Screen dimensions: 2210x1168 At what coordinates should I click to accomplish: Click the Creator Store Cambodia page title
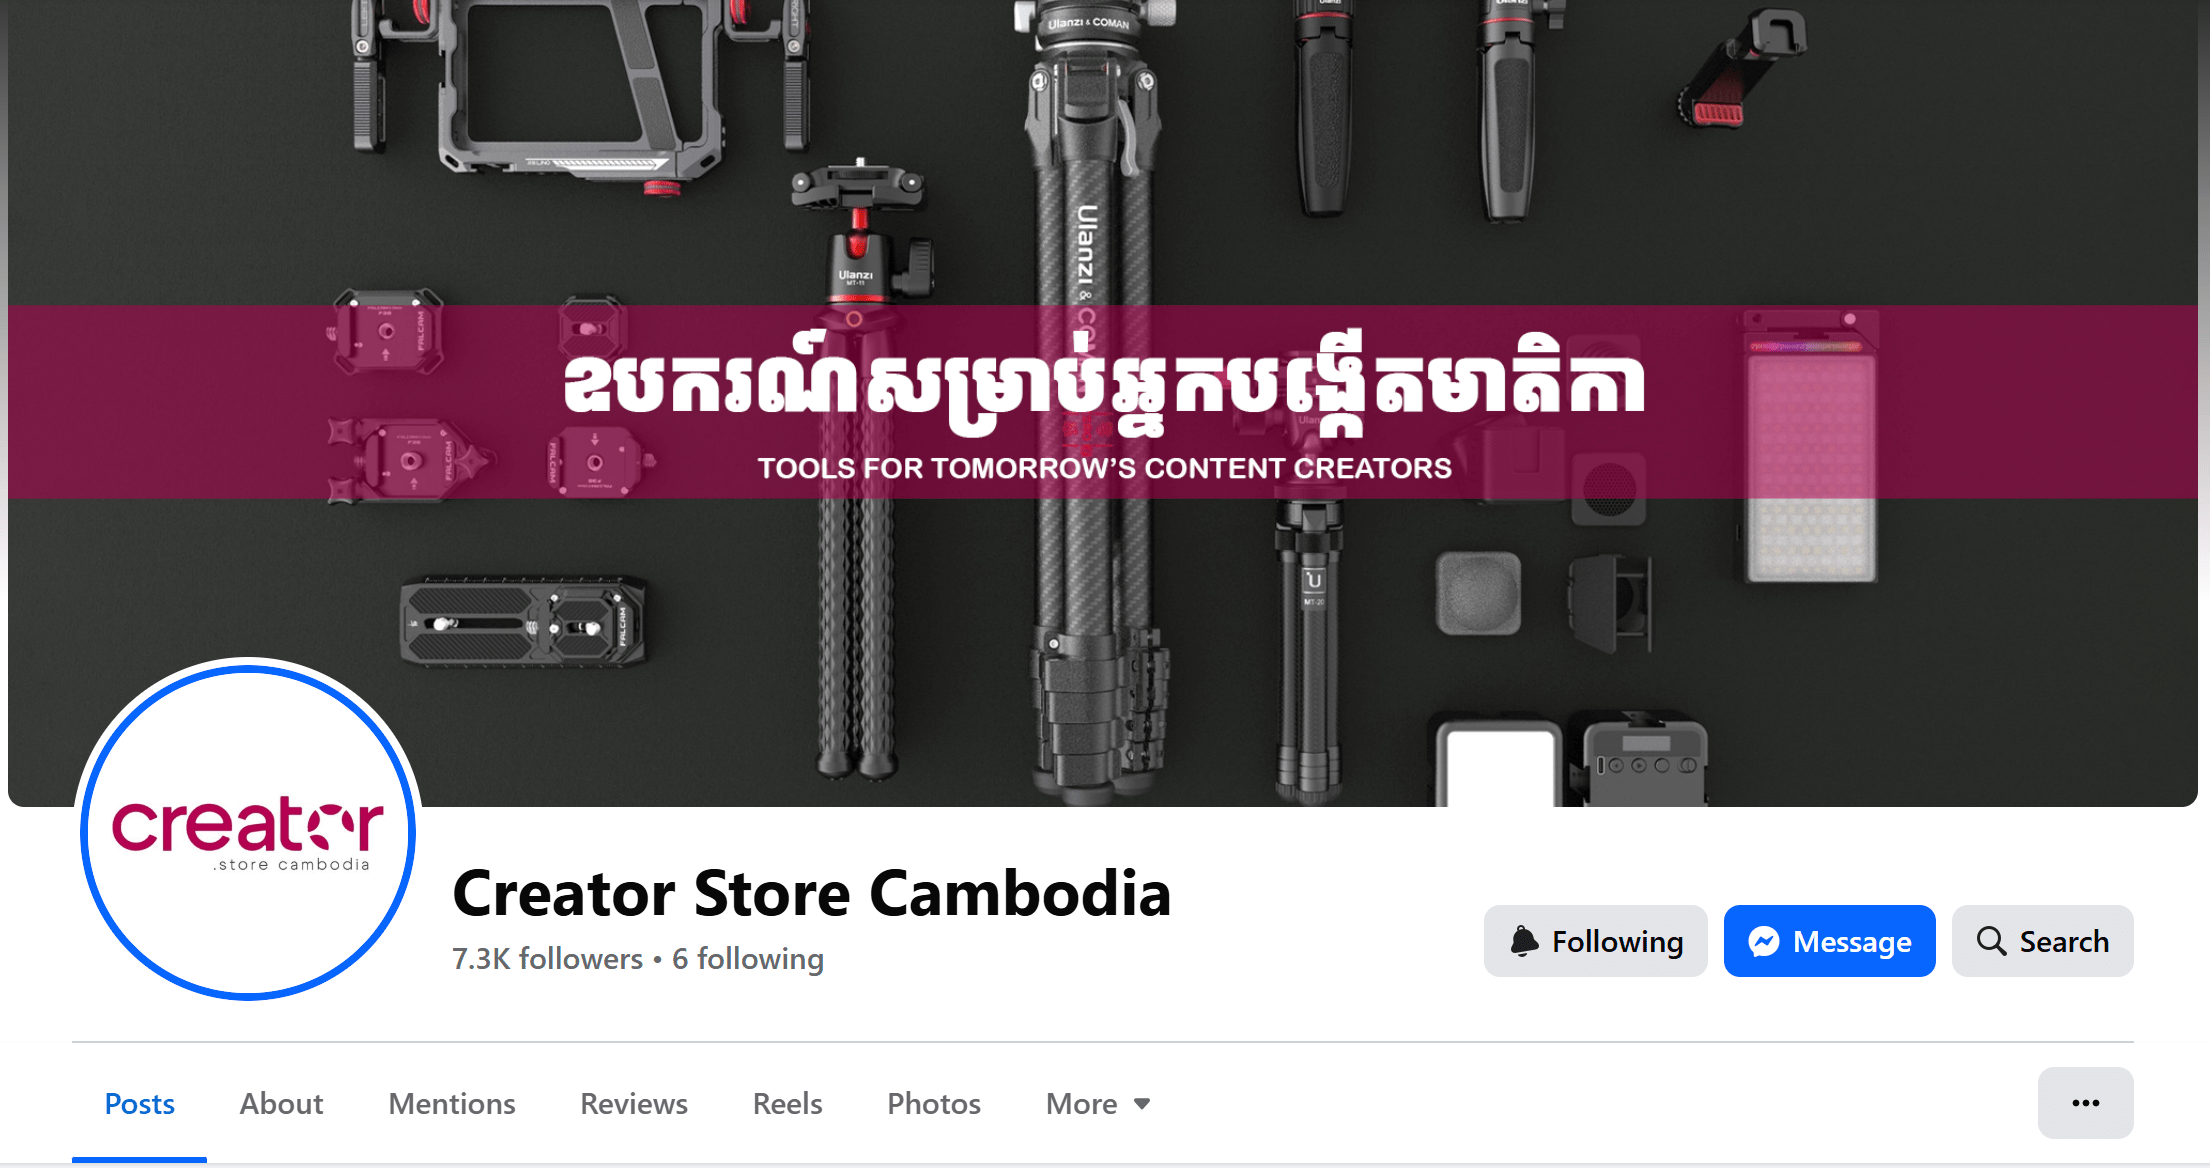point(811,893)
